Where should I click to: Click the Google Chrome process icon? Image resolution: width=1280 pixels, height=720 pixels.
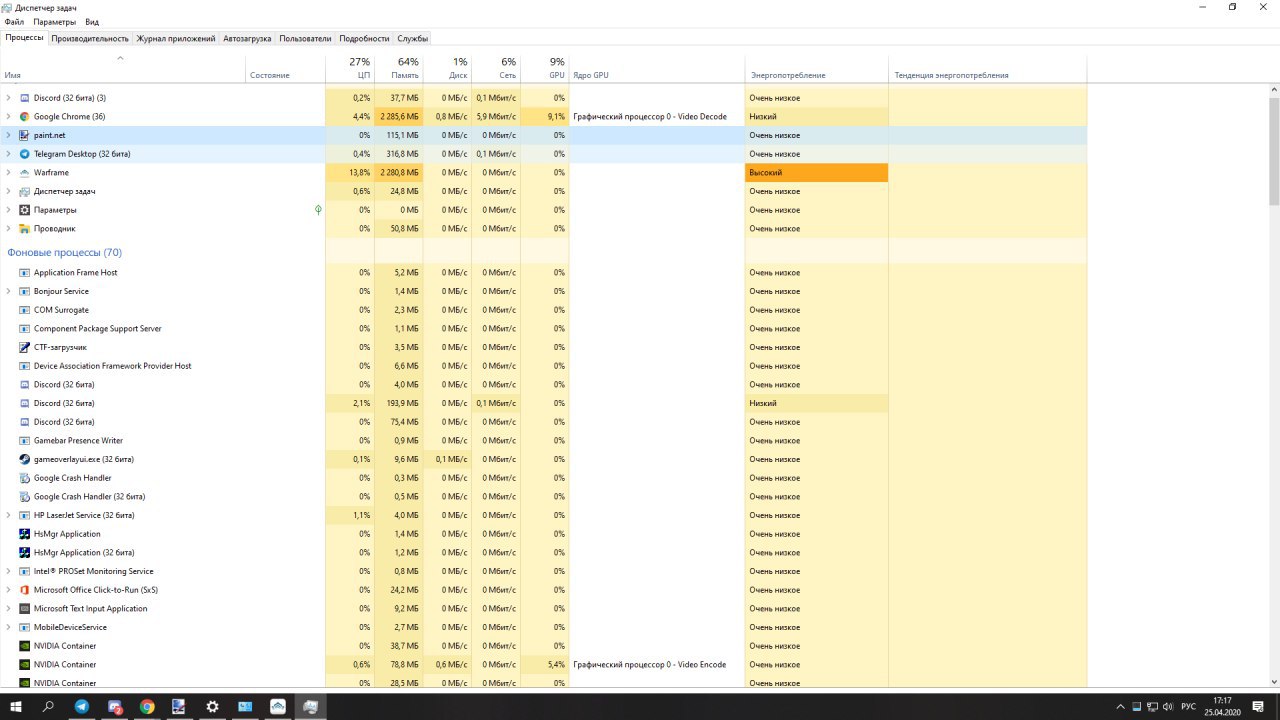tap(25, 117)
